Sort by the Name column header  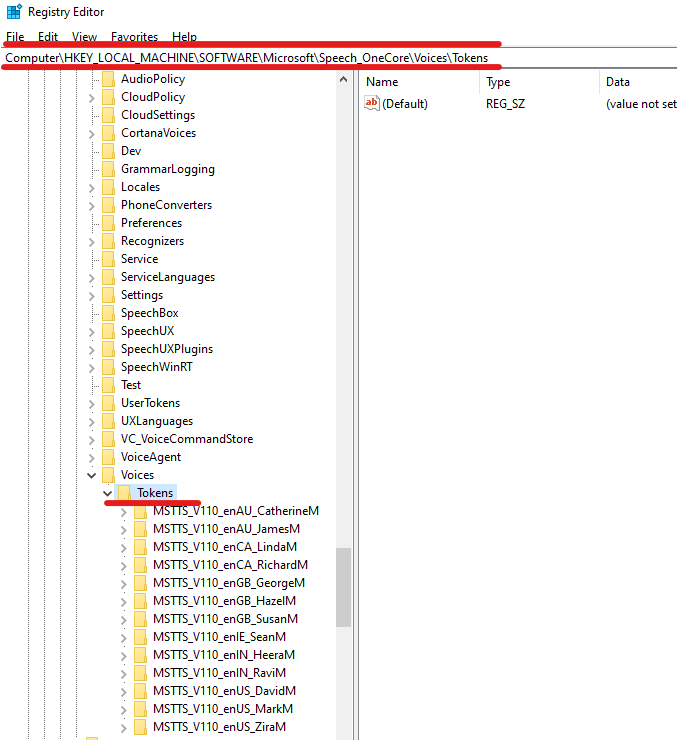tap(420, 82)
